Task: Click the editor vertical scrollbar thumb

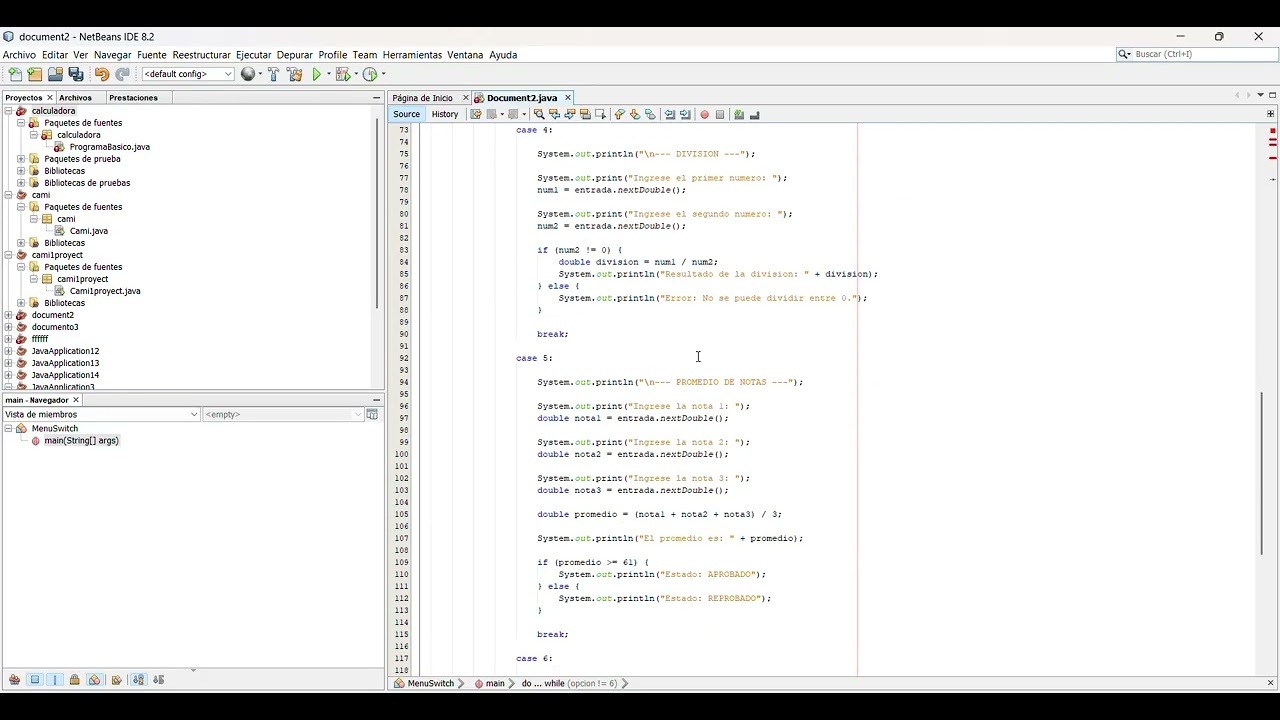Action: (1262, 472)
